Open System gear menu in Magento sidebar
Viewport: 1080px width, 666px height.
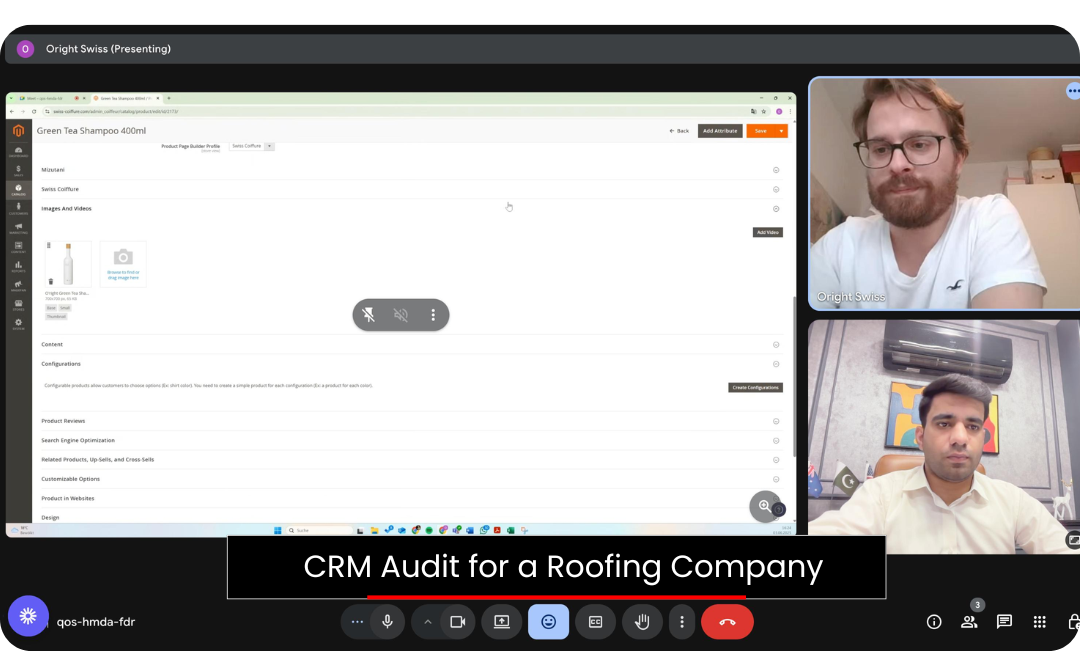click(x=19, y=324)
